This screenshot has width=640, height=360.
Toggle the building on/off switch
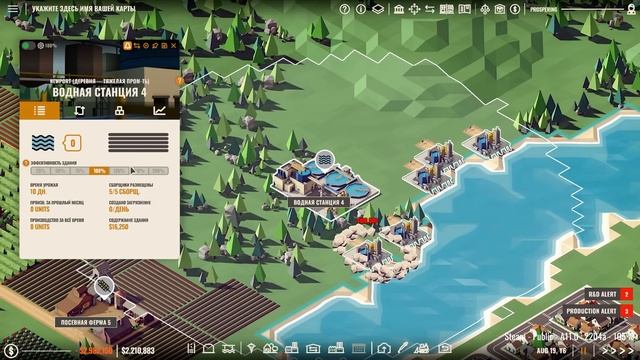pyautogui.click(x=28, y=45)
